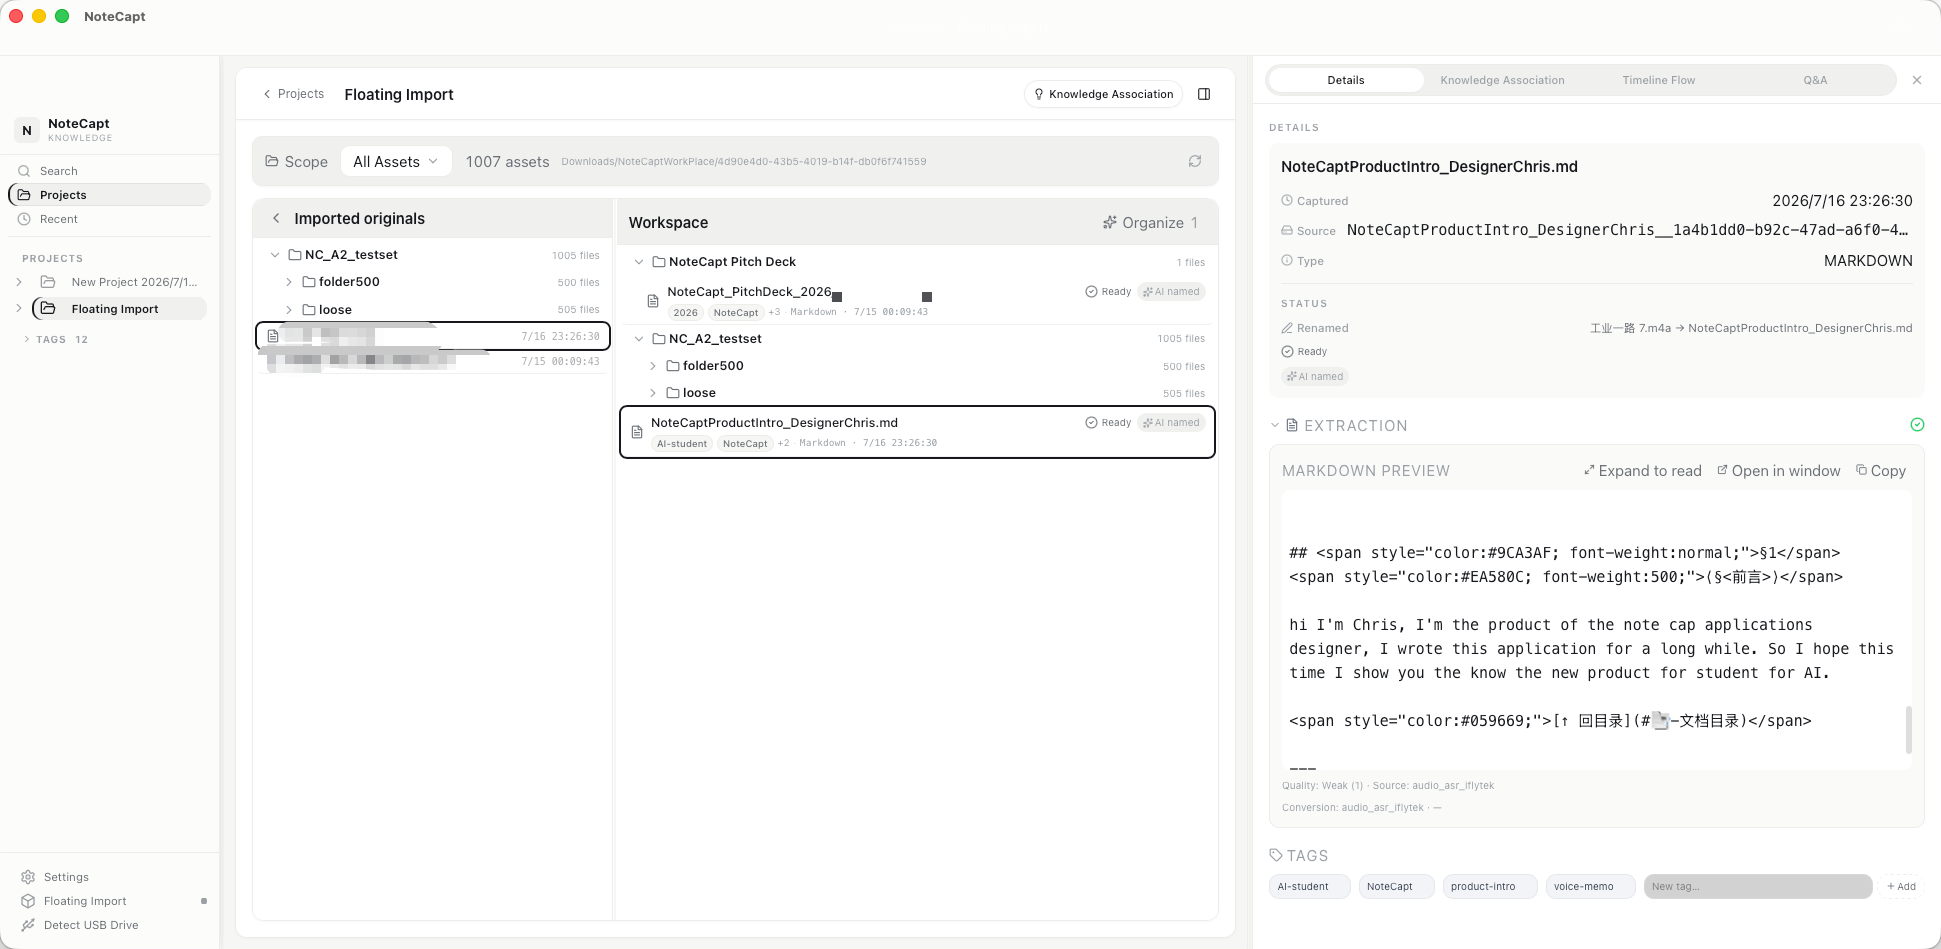Viewport: 1941px width, 949px height.
Task: Open Projects in the sidebar
Action: pos(110,195)
